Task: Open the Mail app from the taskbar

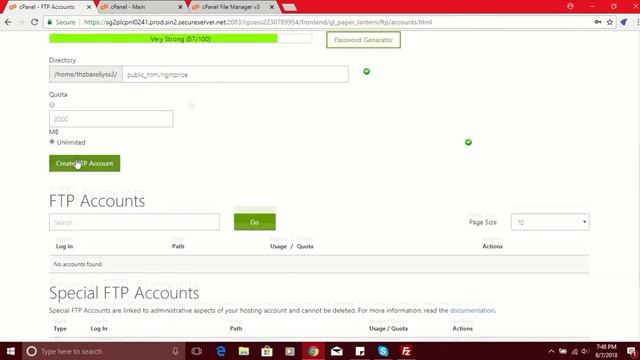Action: pos(337,351)
